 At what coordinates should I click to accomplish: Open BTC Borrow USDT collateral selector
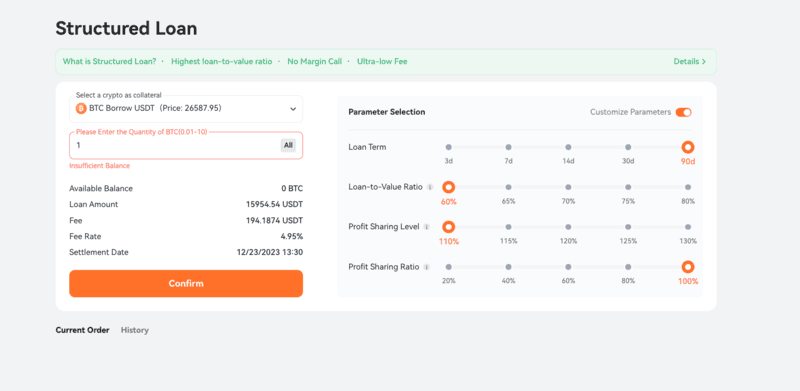pyautogui.click(x=186, y=109)
